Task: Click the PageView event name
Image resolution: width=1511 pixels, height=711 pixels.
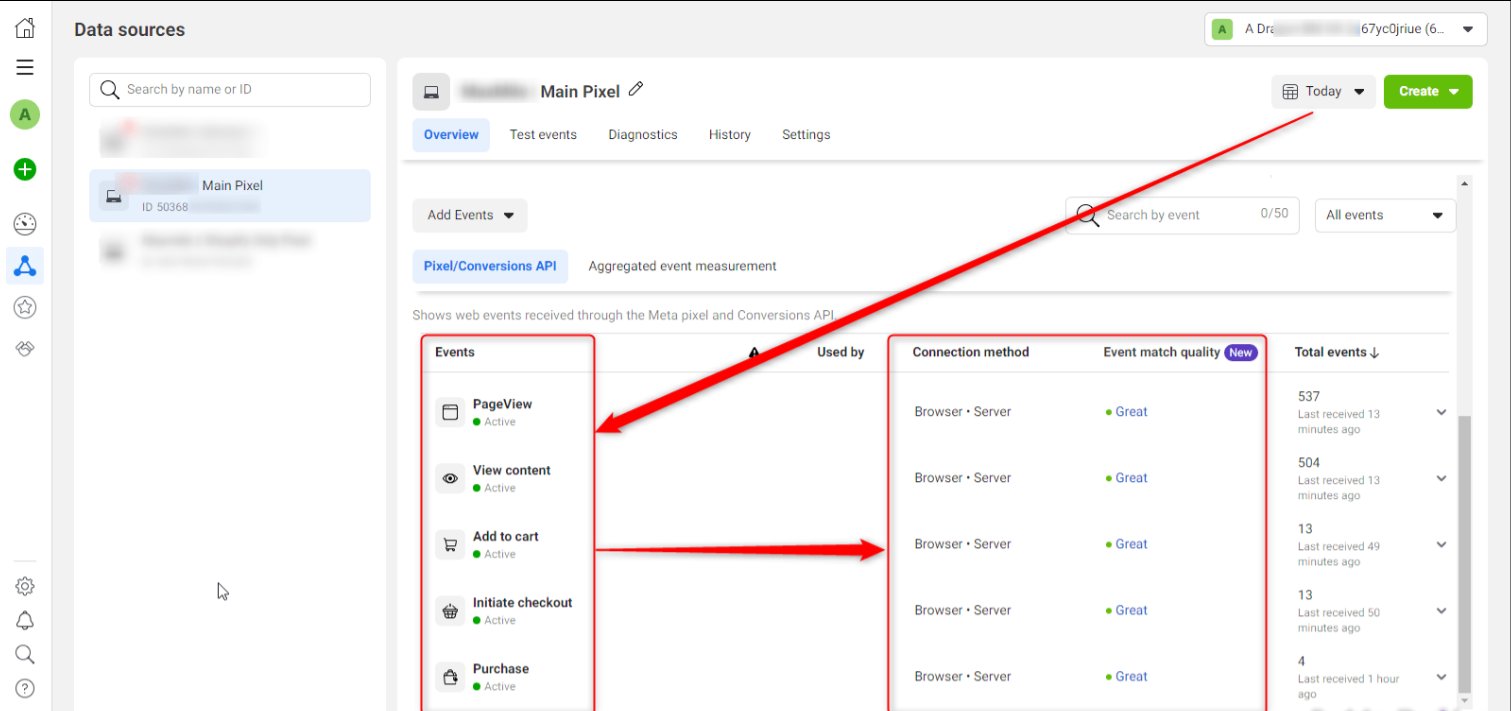Action: click(502, 404)
